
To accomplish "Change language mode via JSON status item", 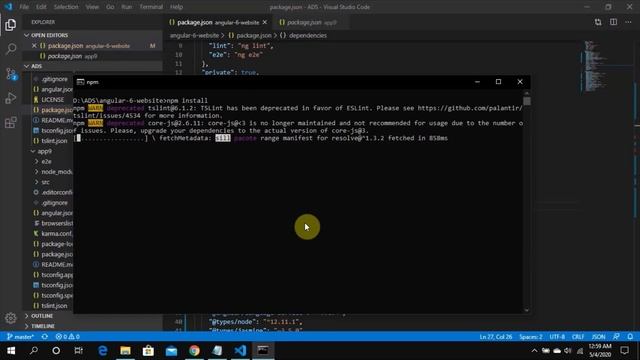I will (x=598, y=337).
